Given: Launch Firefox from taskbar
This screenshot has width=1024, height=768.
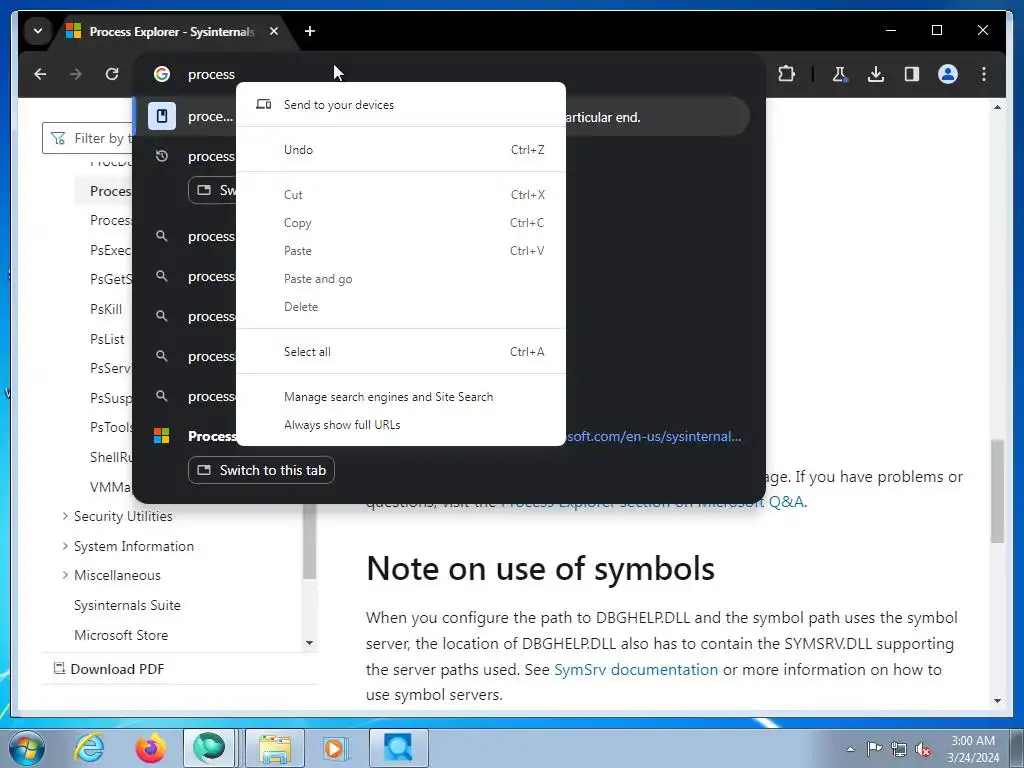Looking at the screenshot, I should click(x=150, y=748).
